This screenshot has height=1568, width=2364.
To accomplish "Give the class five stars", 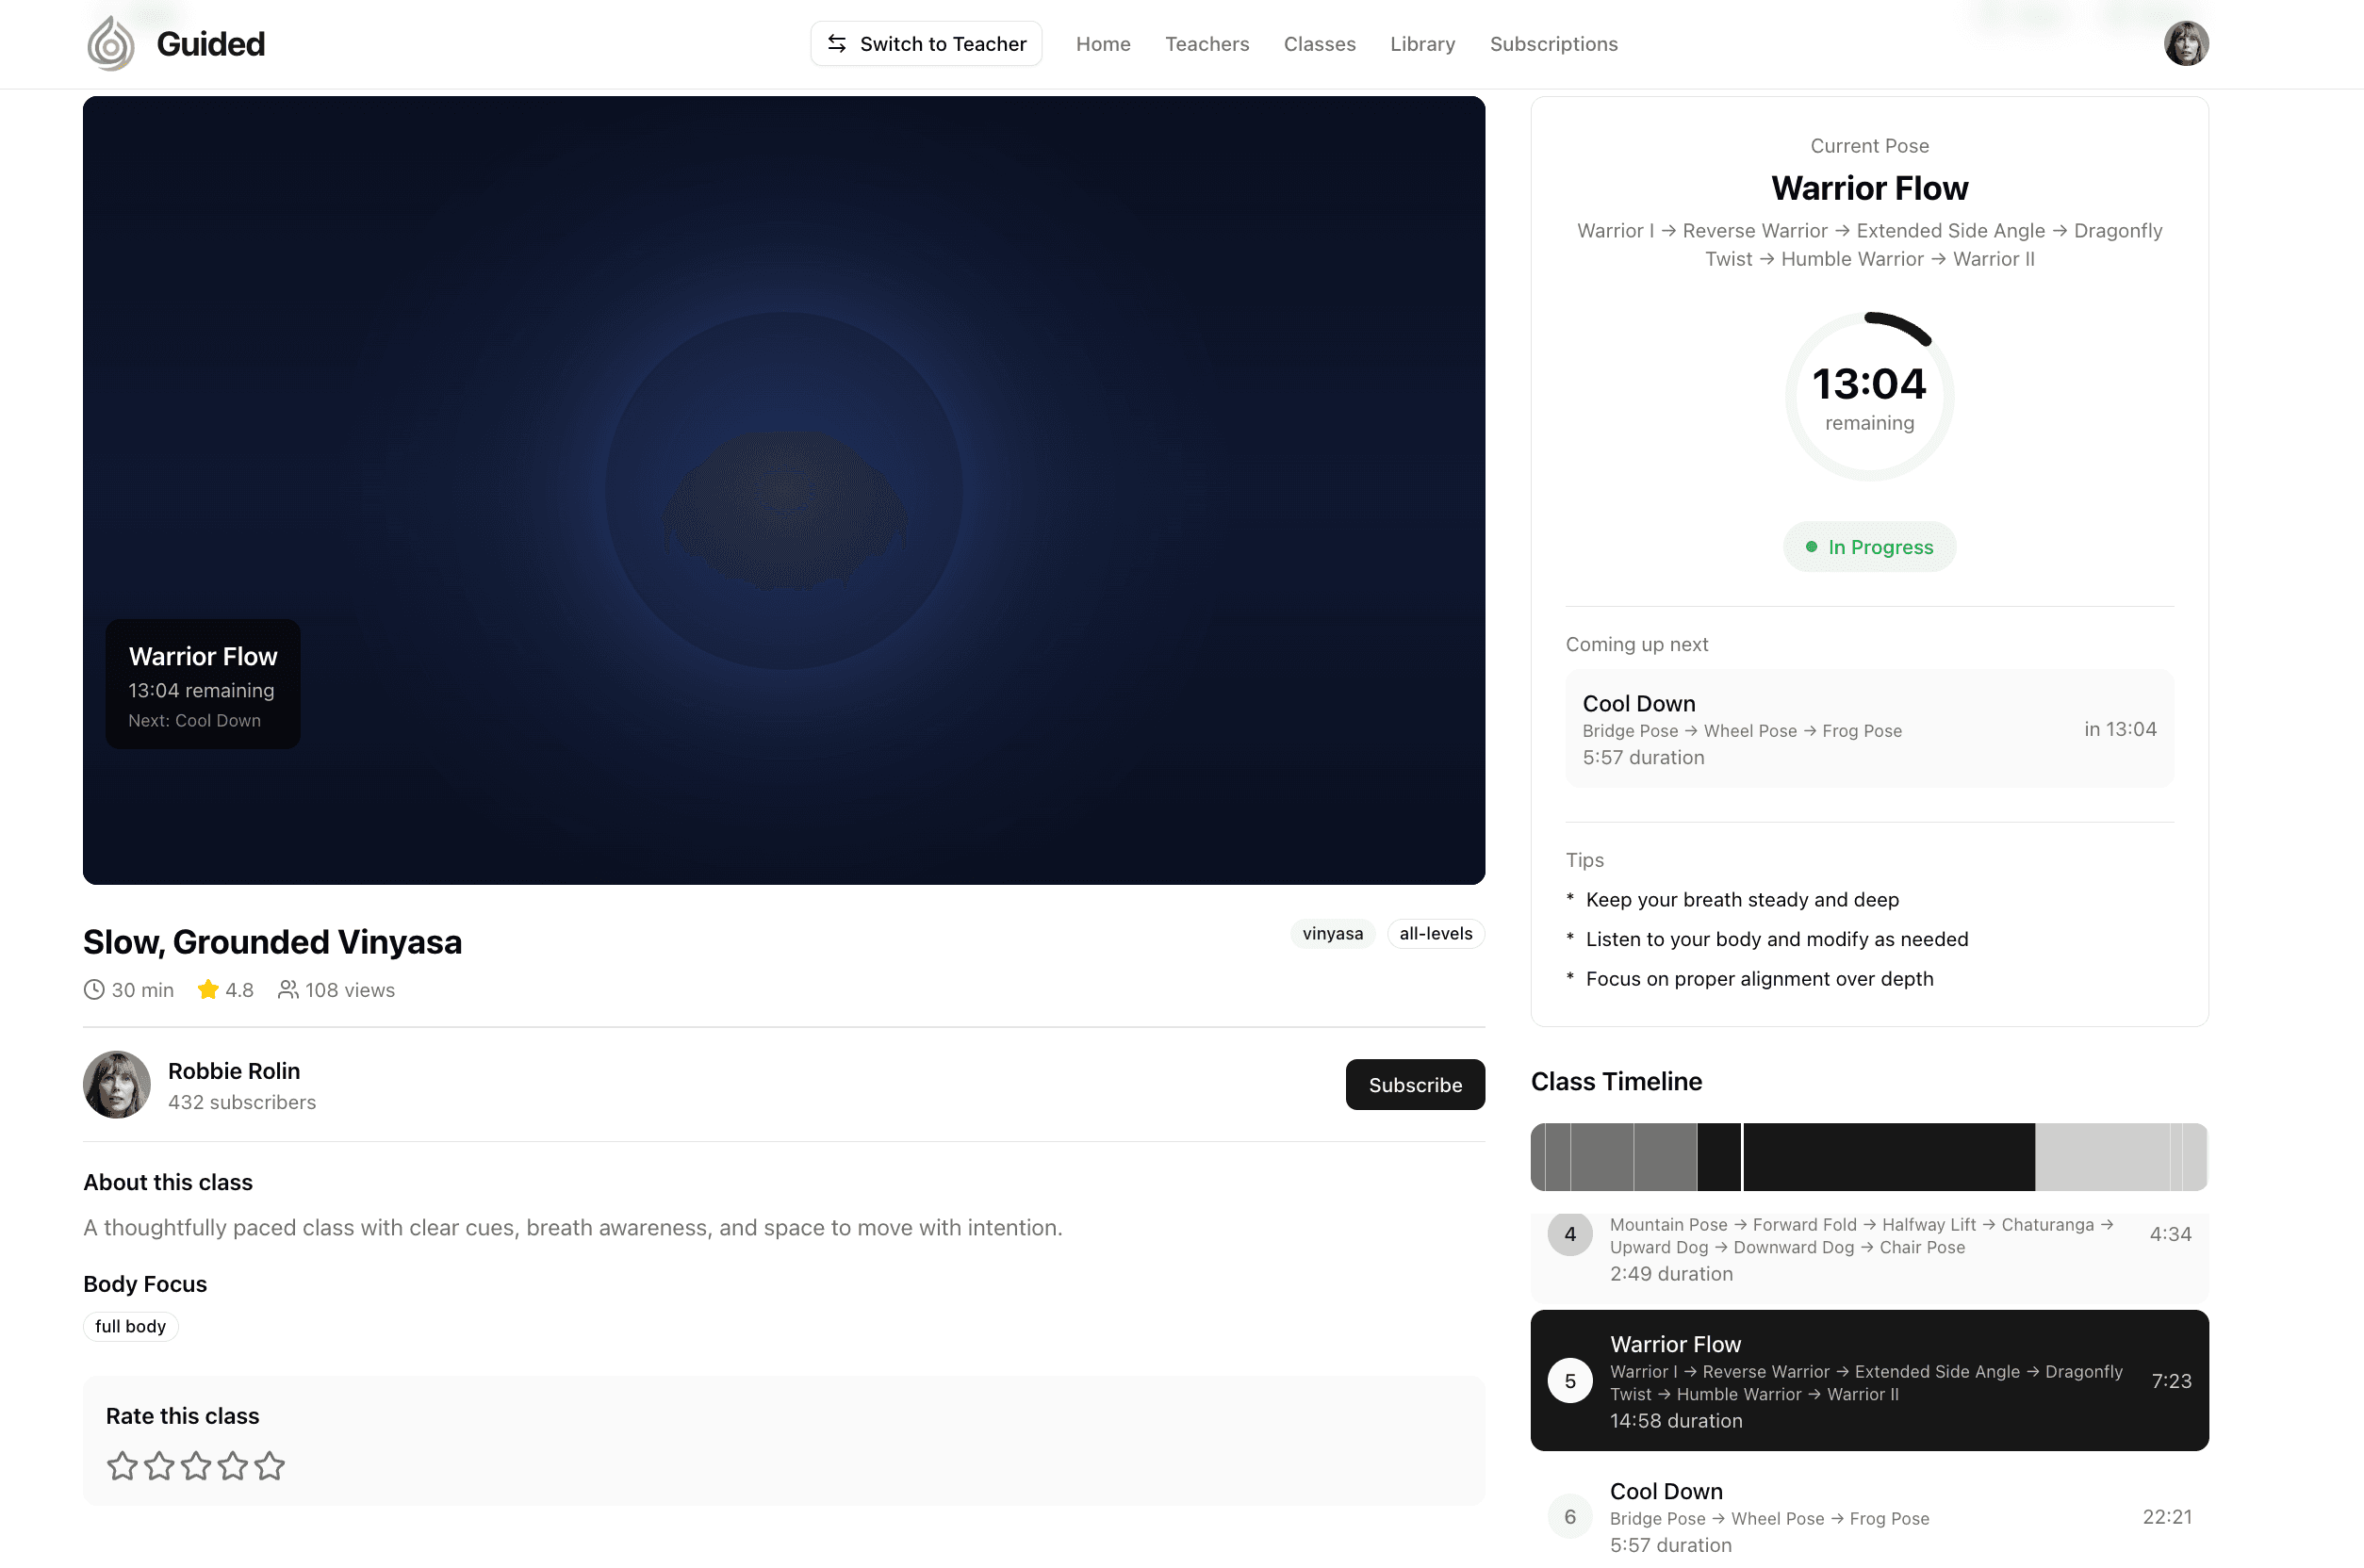I will tap(270, 1466).
